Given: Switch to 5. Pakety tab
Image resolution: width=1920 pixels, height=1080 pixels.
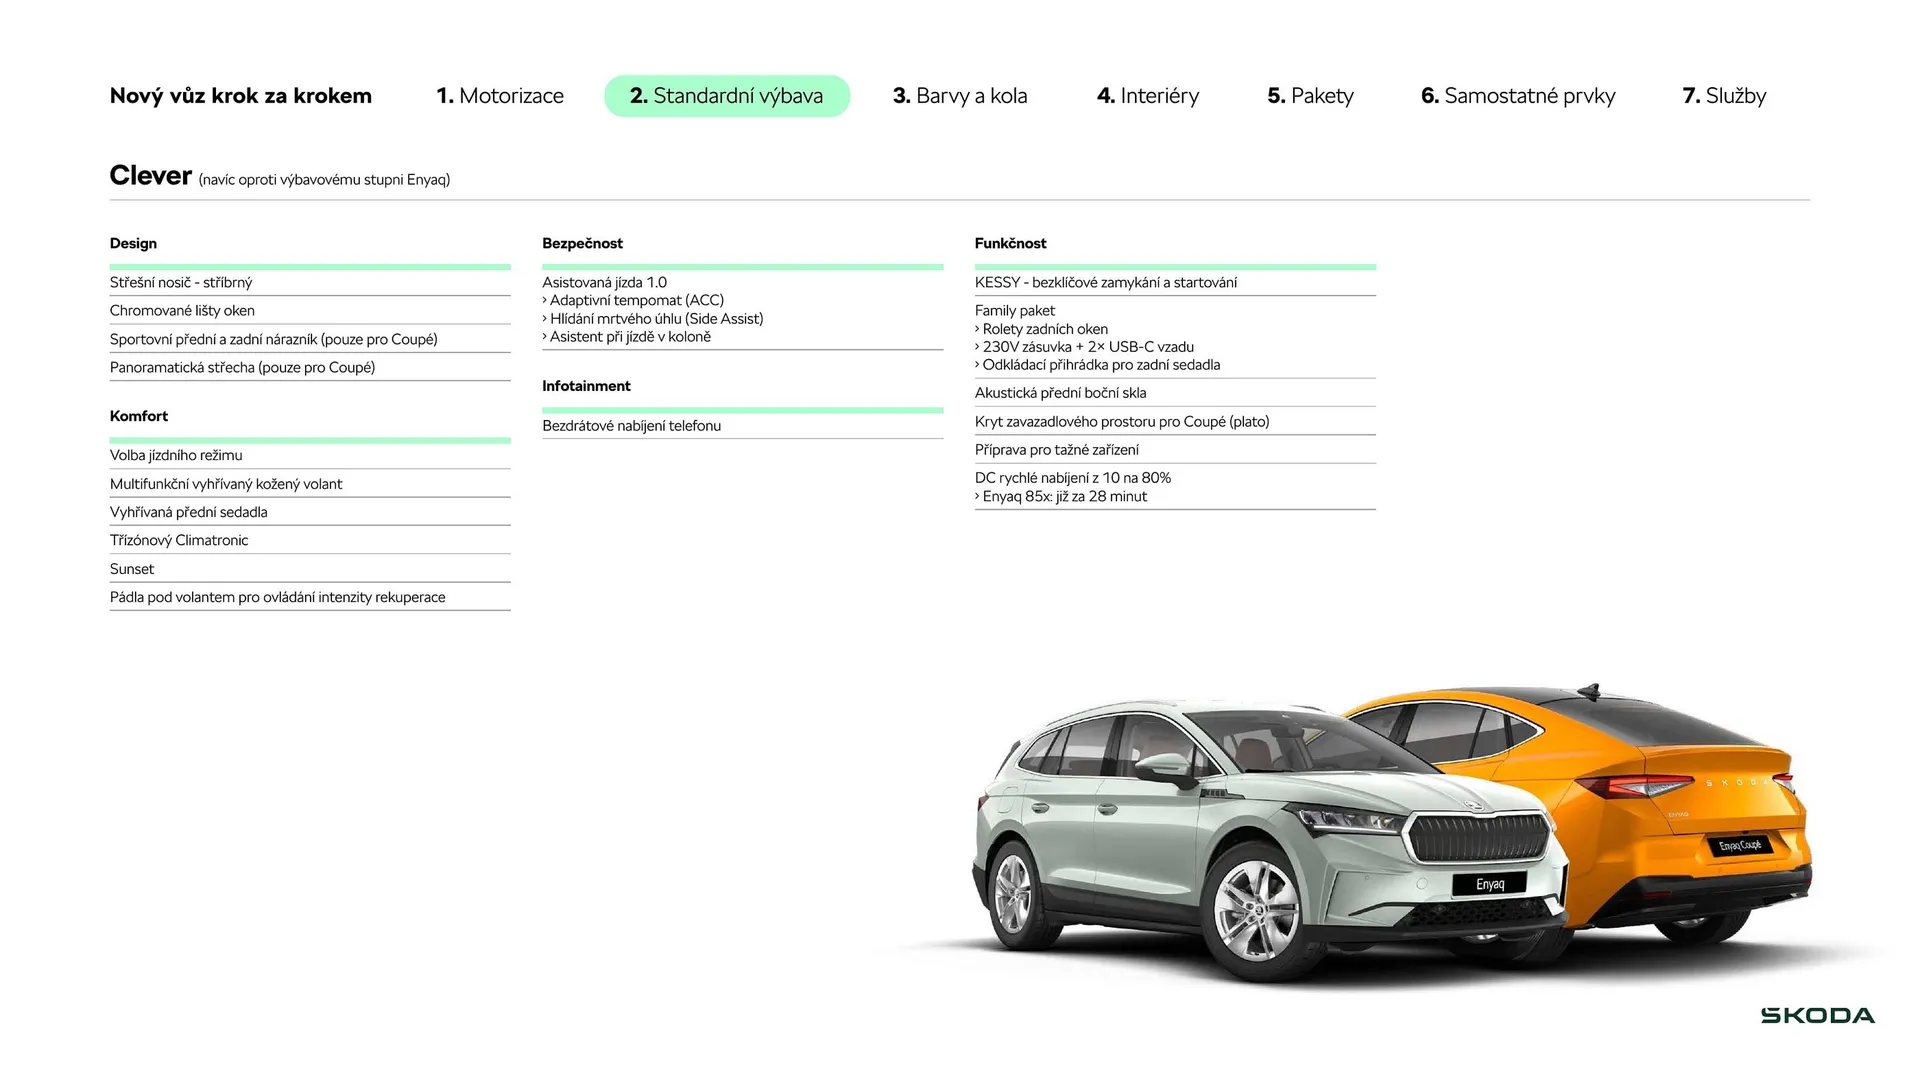Looking at the screenshot, I should point(1310,96).
